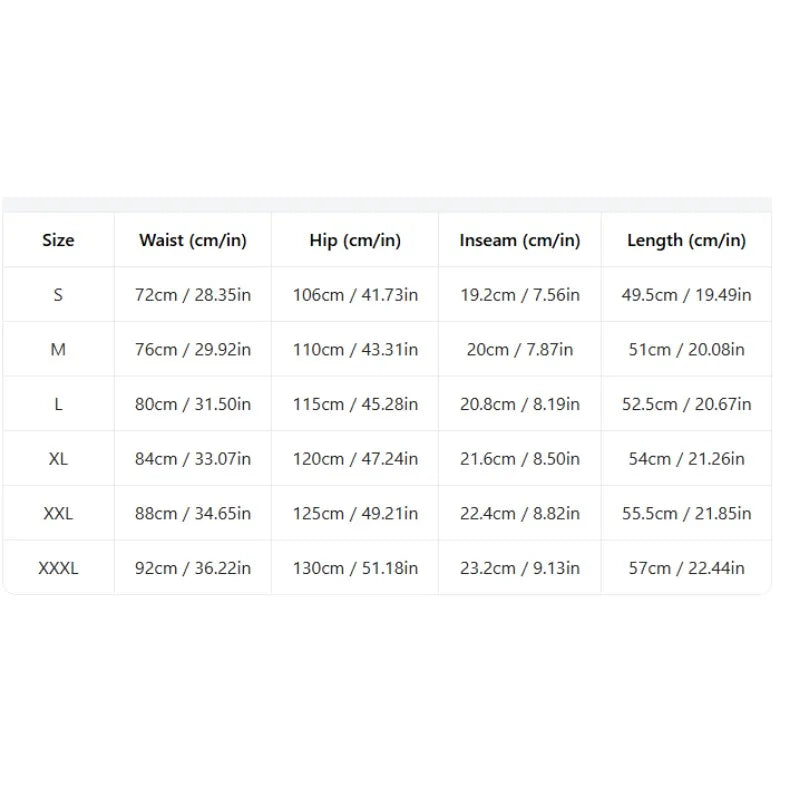Screen dimensions: 800x800
Task: Click the 88cm / 34.65in waist cell
Action: pyautogui.click(x=193, y=513)
